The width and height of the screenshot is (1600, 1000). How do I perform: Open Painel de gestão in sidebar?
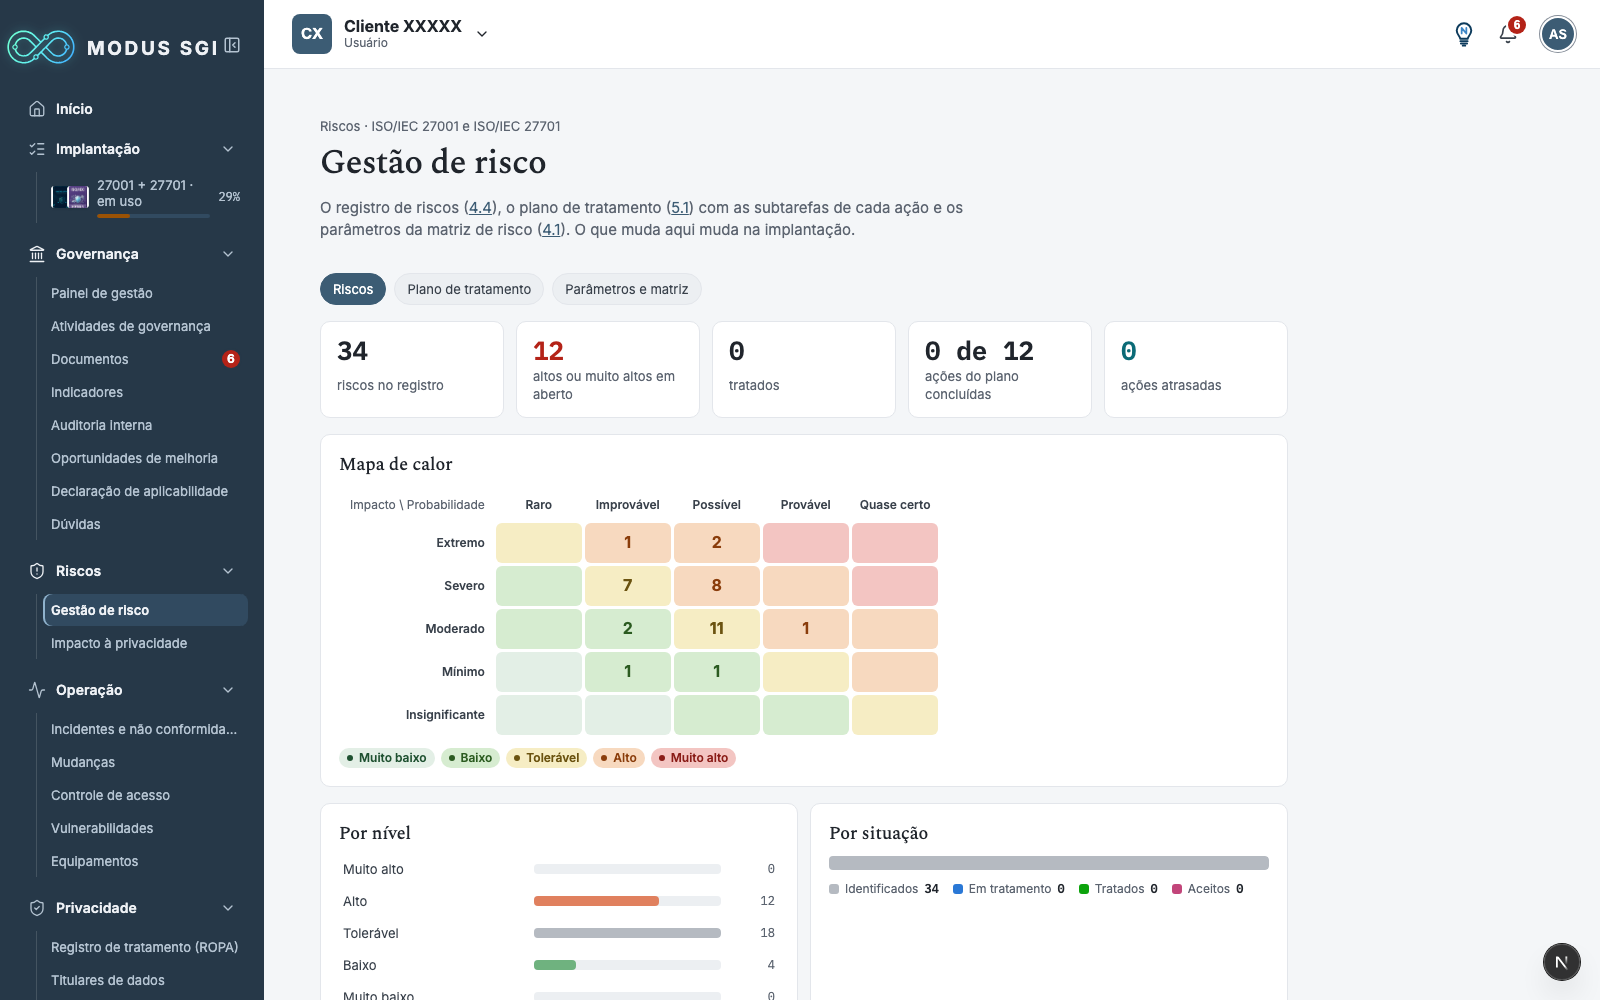[146, 293]
